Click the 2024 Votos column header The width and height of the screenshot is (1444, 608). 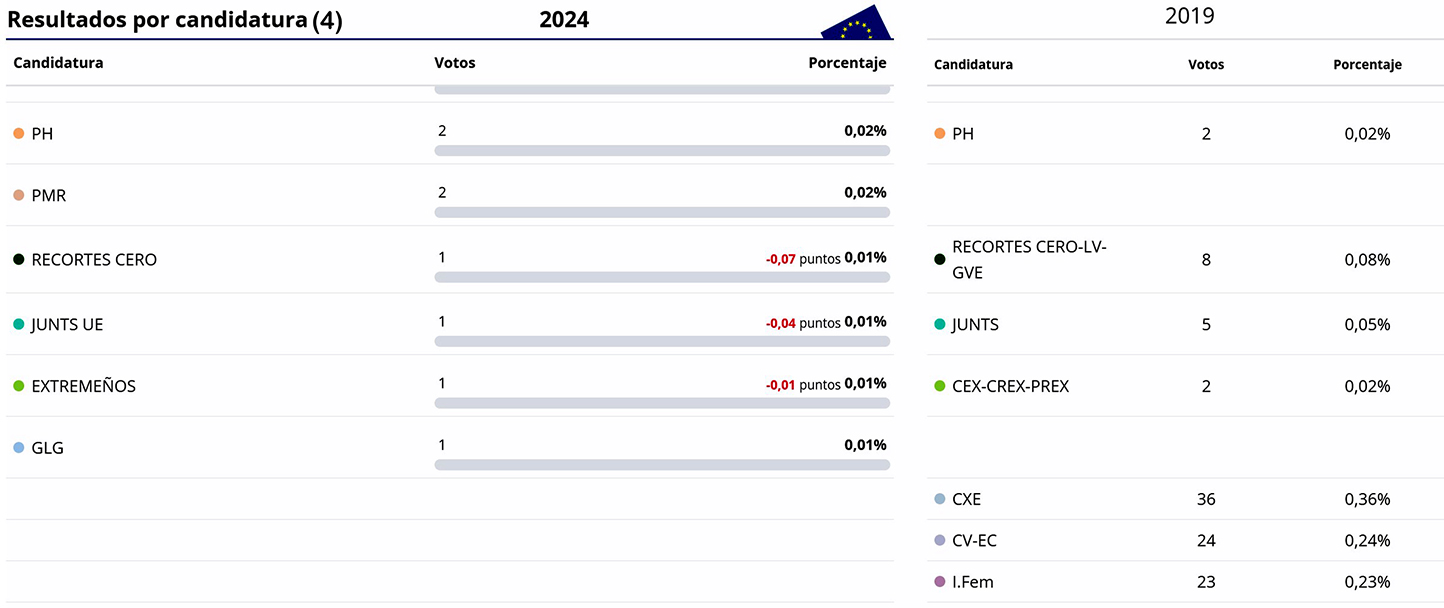pos(455,63)
